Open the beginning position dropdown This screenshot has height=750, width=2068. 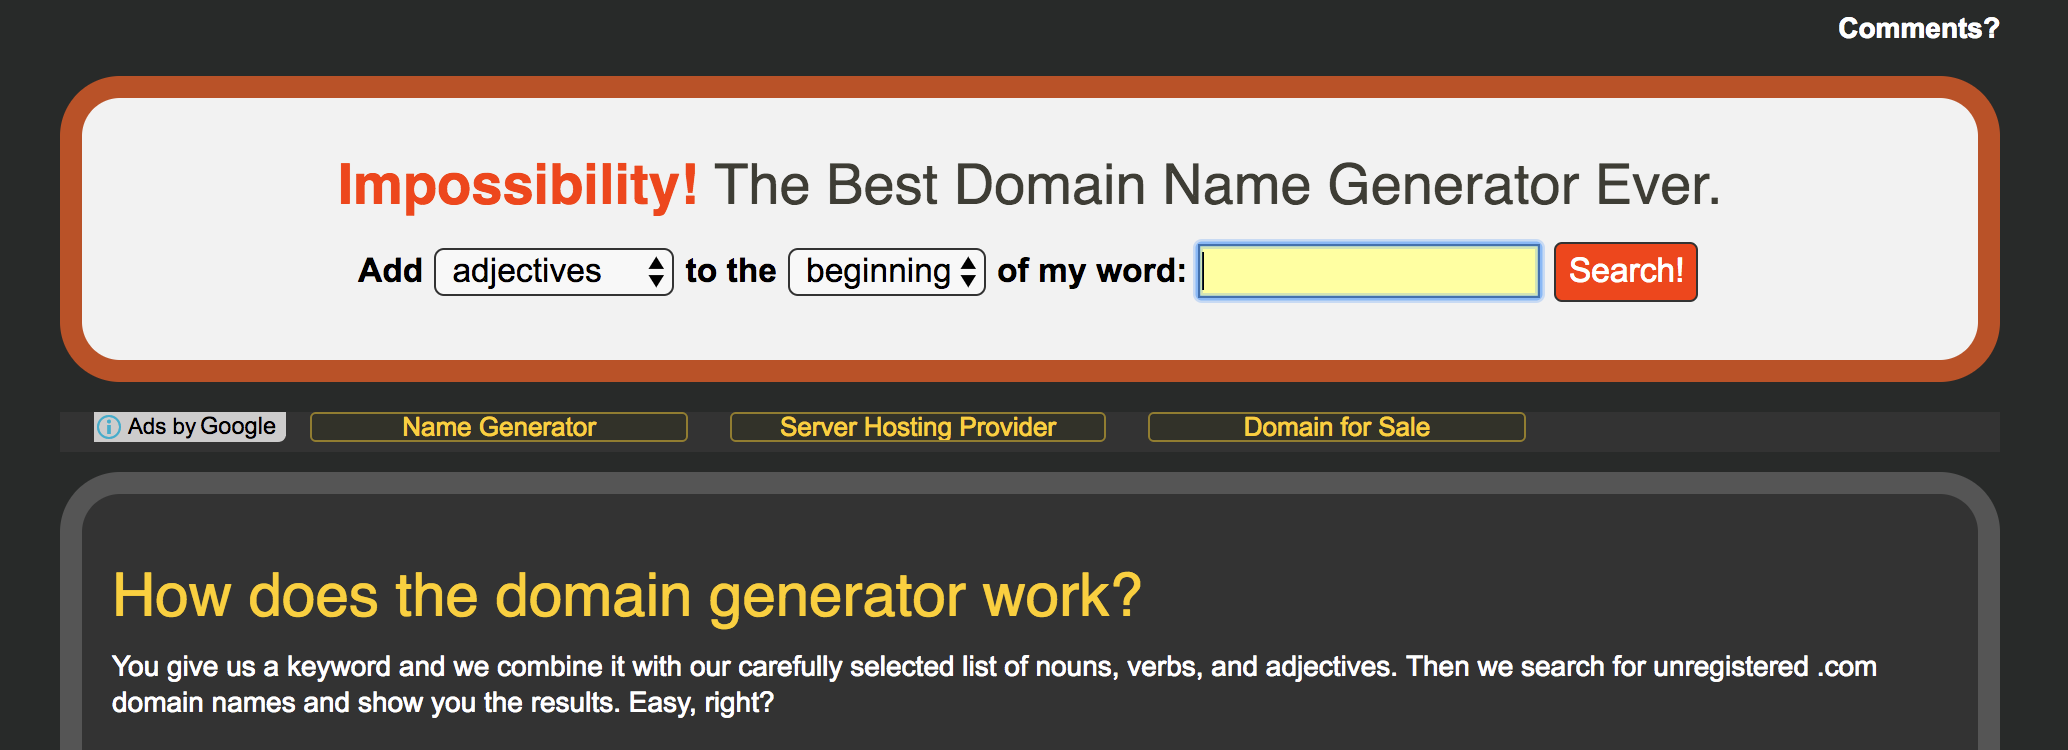pyautogui.click(x=887, y=271)
